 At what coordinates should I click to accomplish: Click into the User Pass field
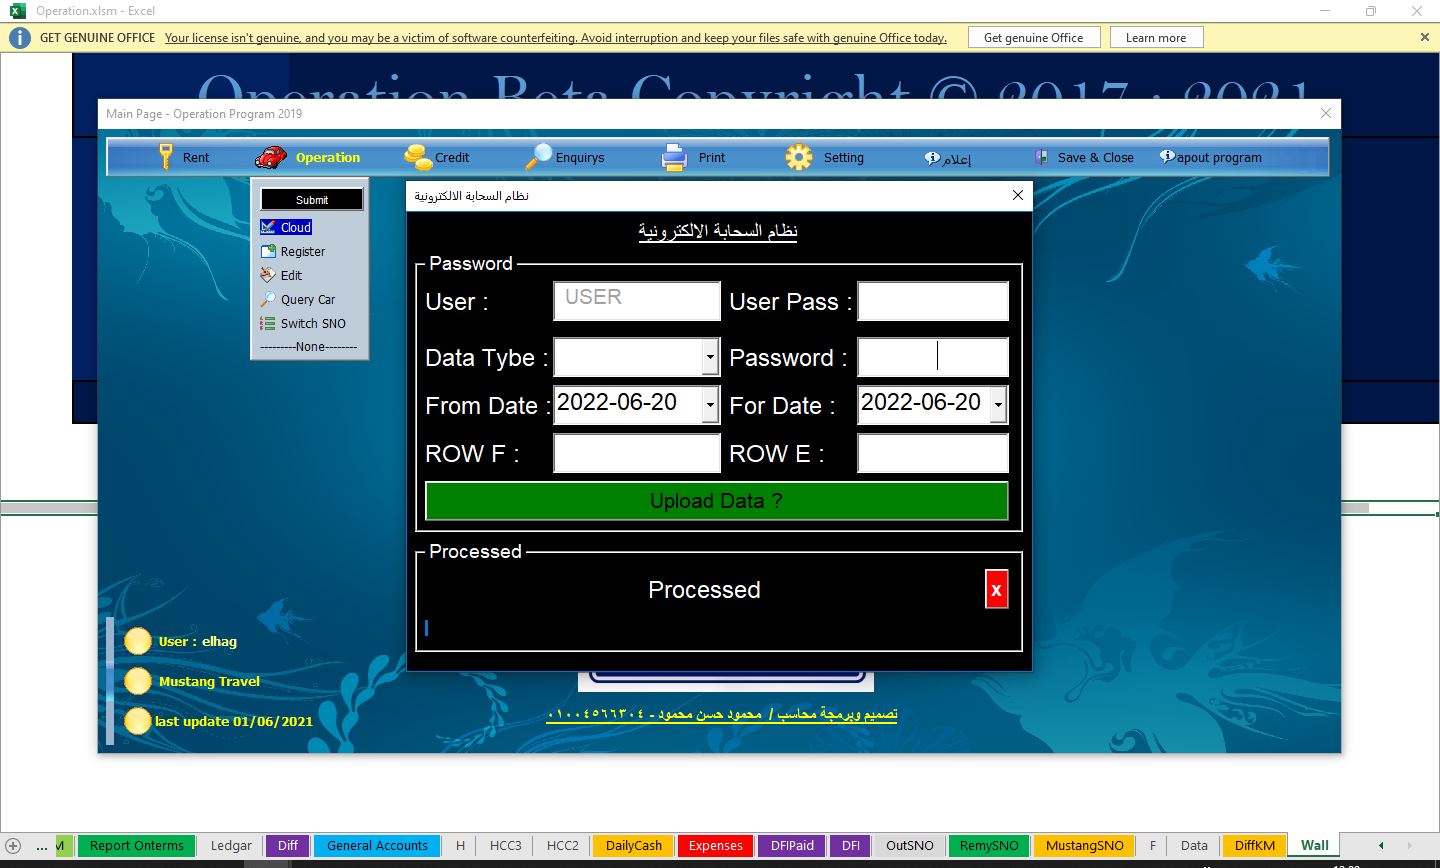pyautogui.click(x=932, y=302)
